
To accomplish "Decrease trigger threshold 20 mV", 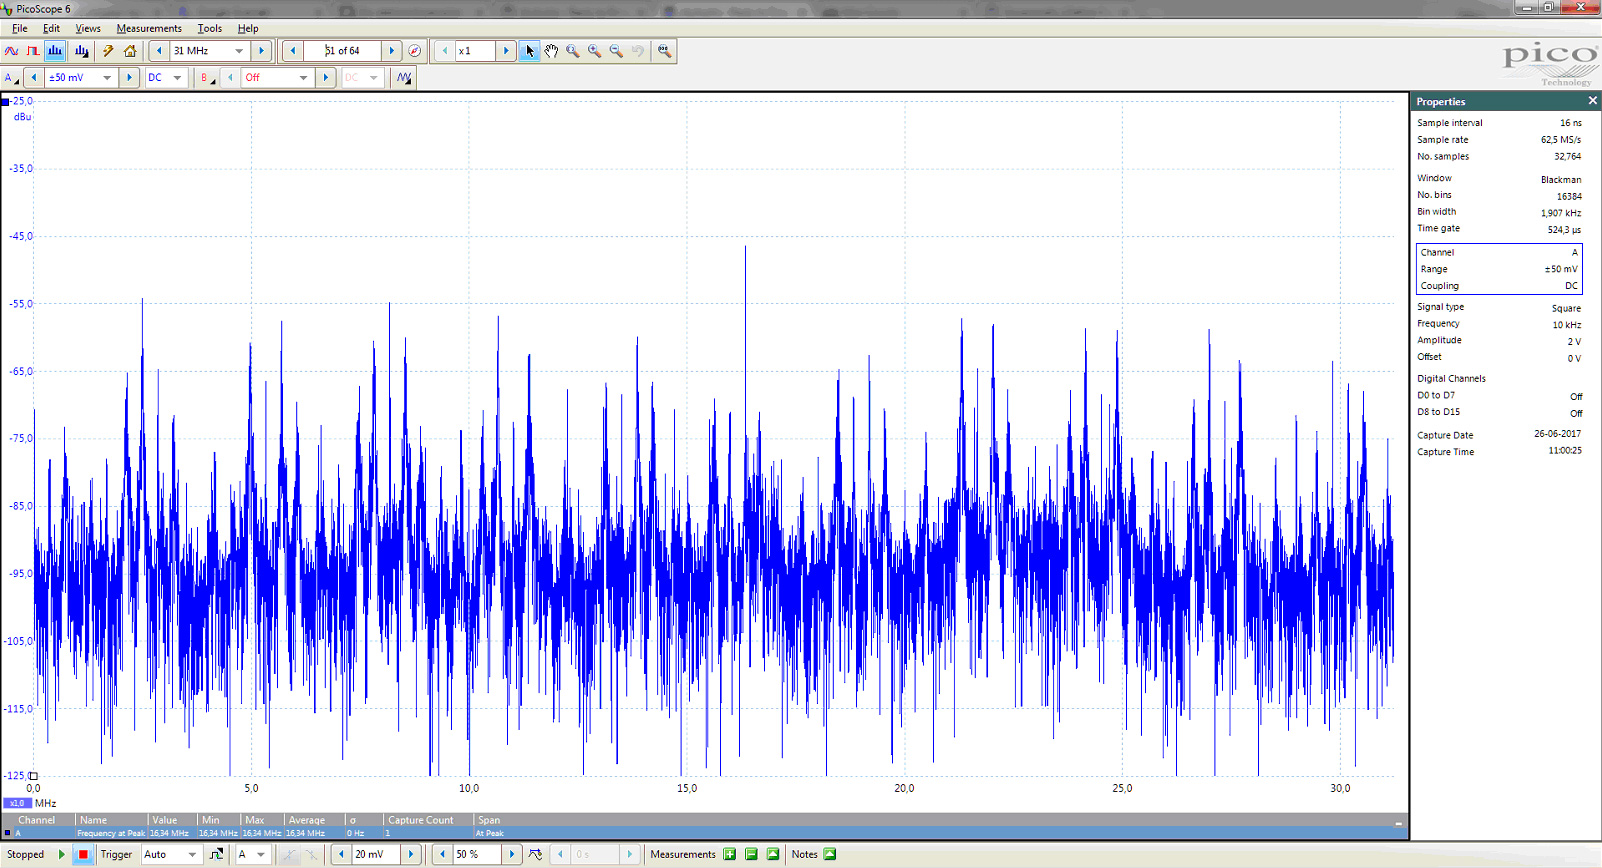I will (x=341, y=855).
